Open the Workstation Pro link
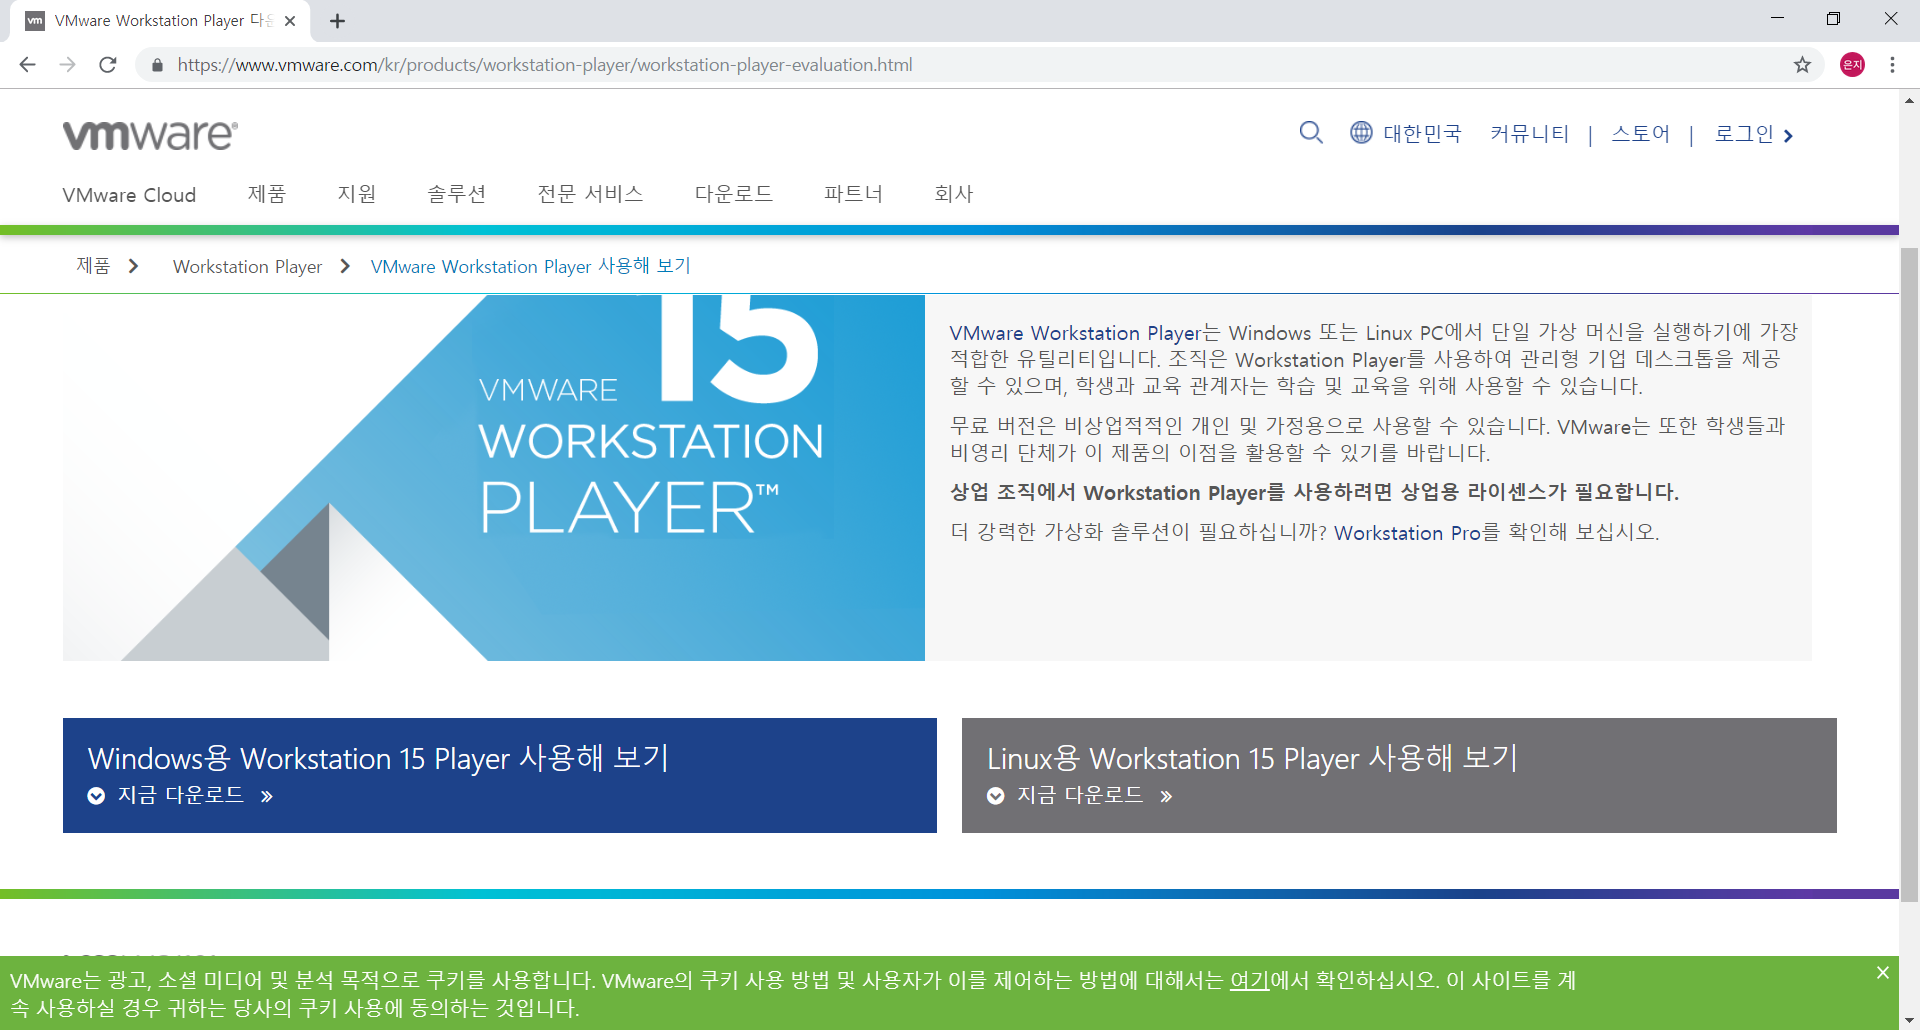The width and height of the screenshot is (1920, 1030). (x=1407, y=533)
